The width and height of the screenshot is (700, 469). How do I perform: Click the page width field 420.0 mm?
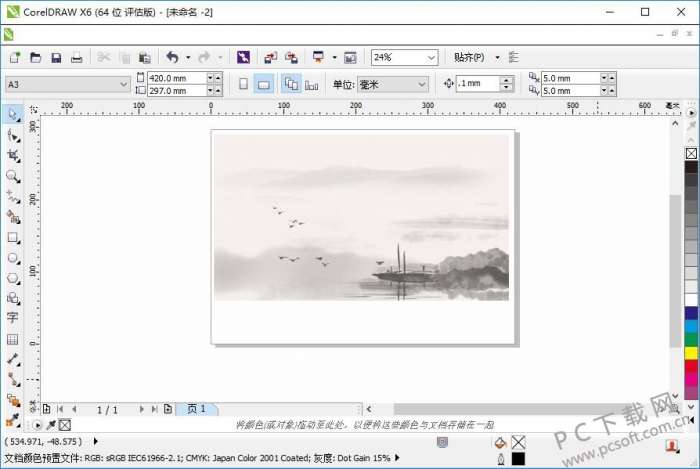point(177,78)
